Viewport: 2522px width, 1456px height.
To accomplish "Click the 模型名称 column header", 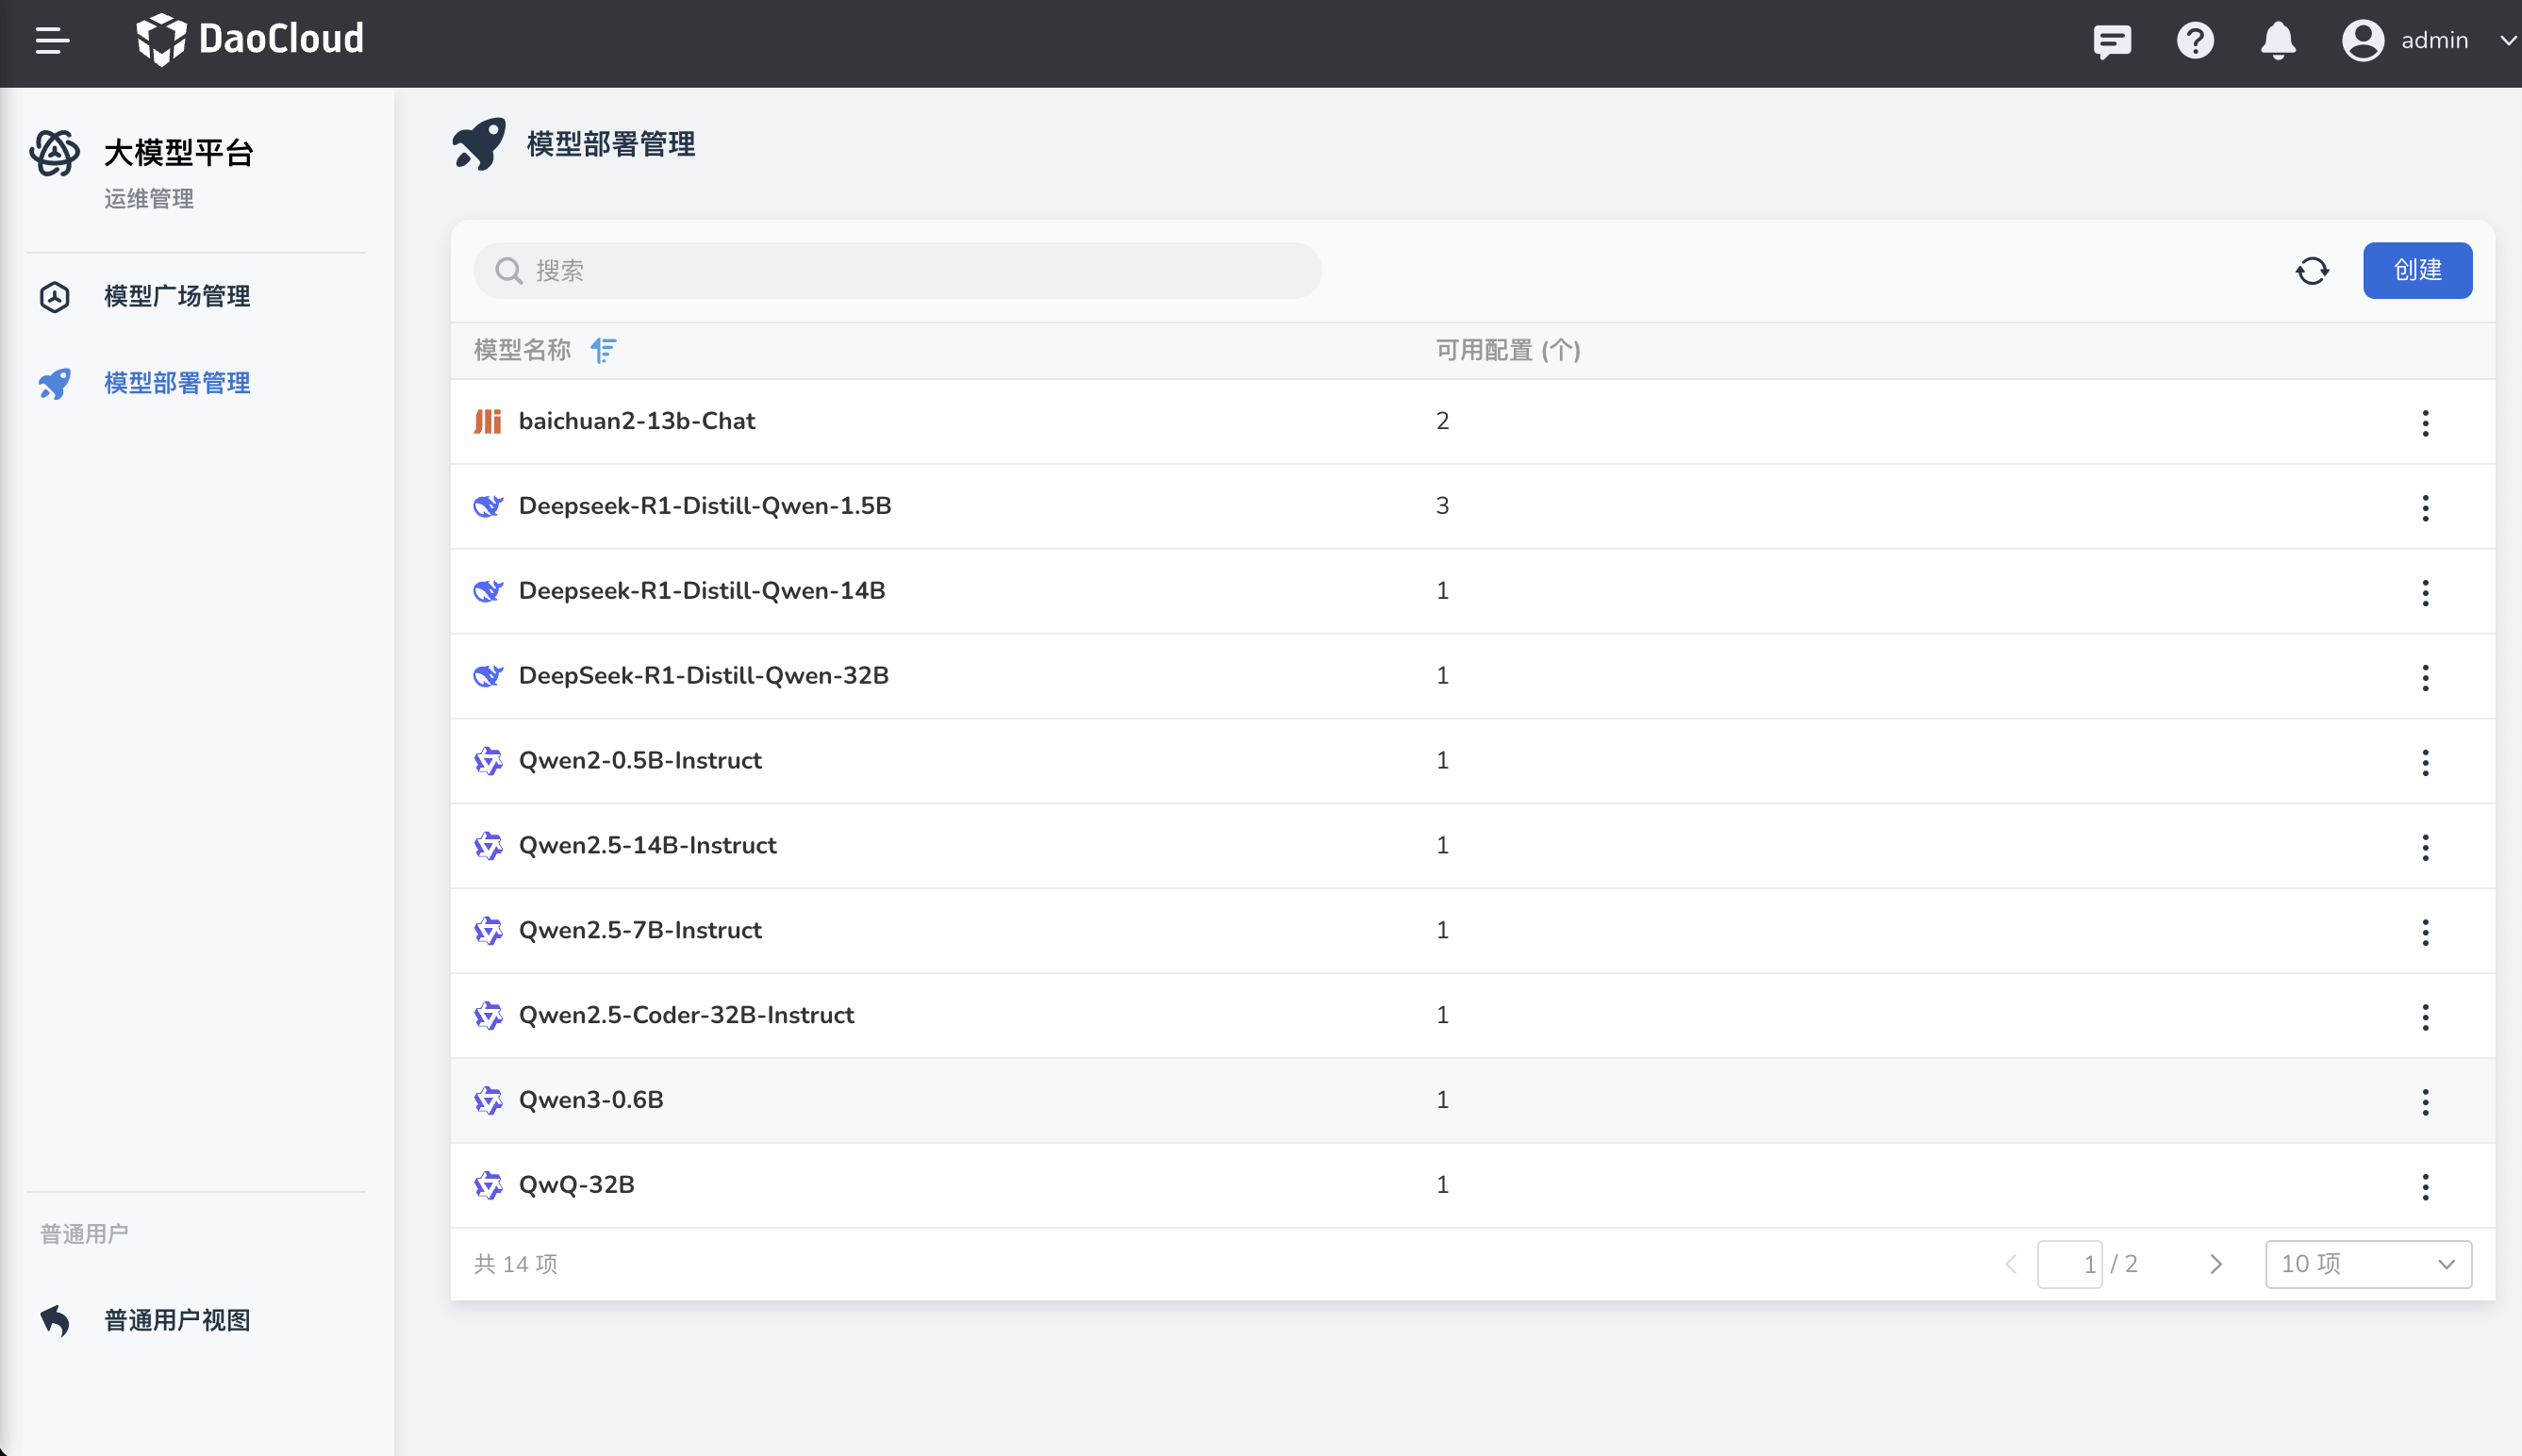I will pyautogui.click(x=522, y=350).
